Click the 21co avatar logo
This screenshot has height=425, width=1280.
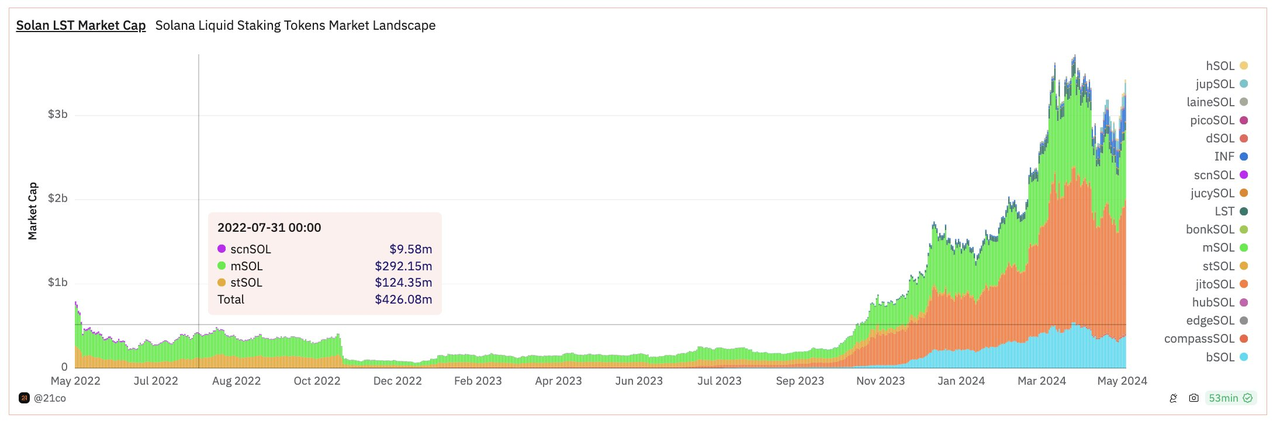pyautogui.click(x=23, y=398)
